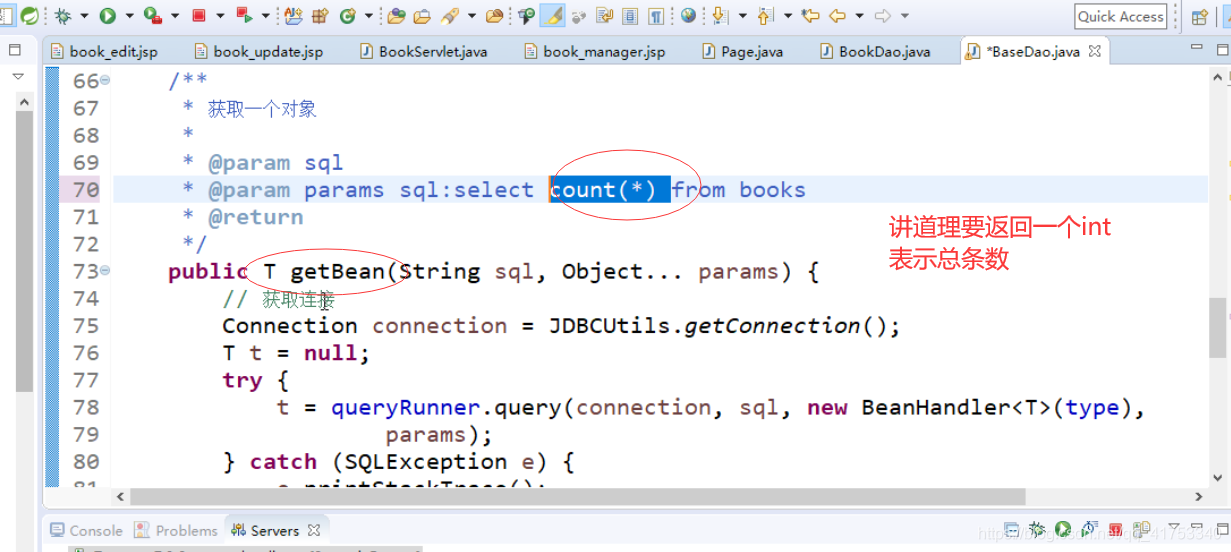Open the External Tools dropdown arrow
The height and width of the screenshot is (552, 1231).
[x=175, y=17]
